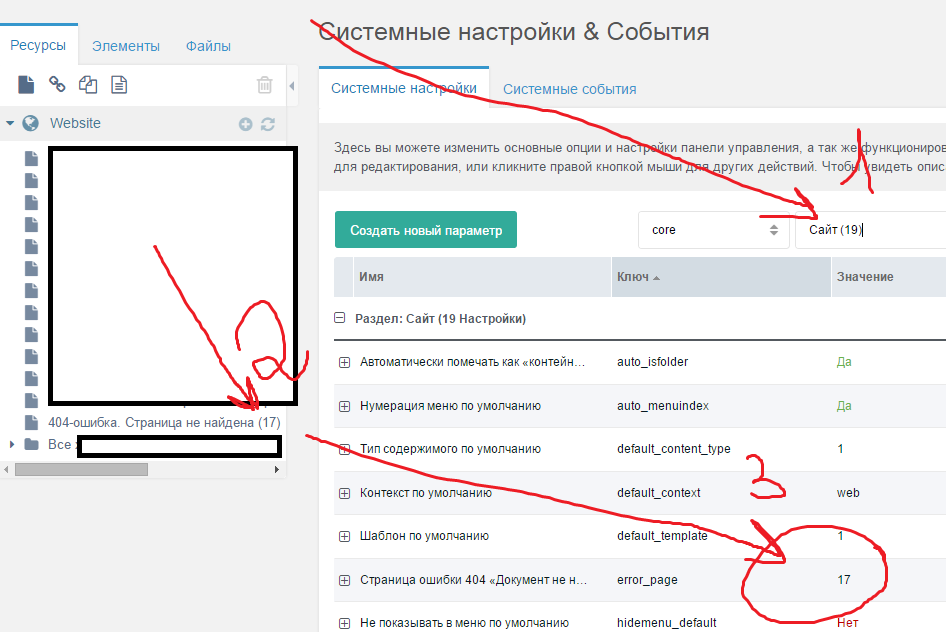This screenshot has width=946, height=632.
Task: Select the Системные настройки tab
Action: [x=404, y=88]
